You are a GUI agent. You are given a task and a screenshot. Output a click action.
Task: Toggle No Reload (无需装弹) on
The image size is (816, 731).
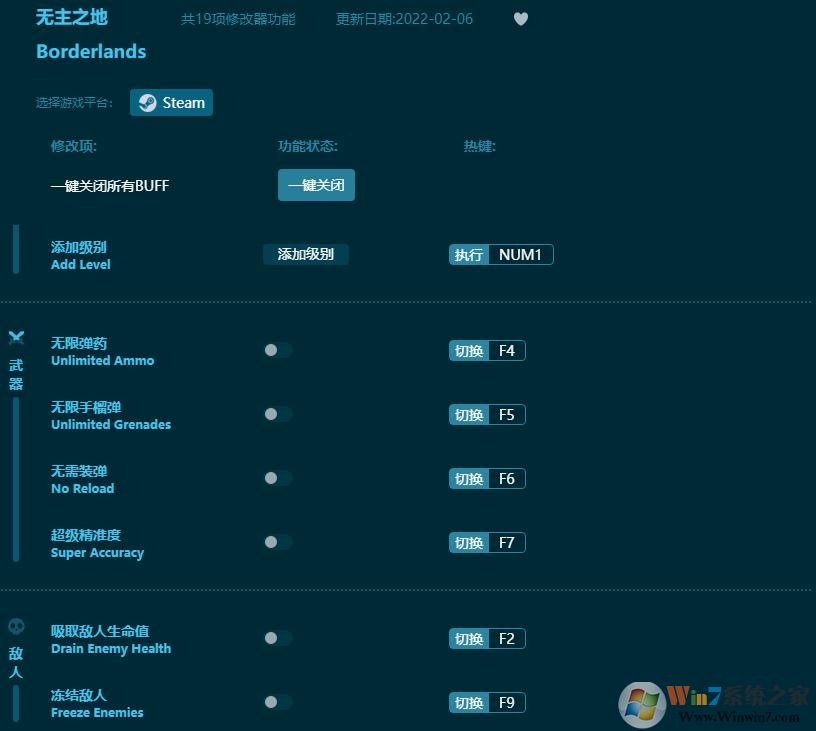[277, 478]
